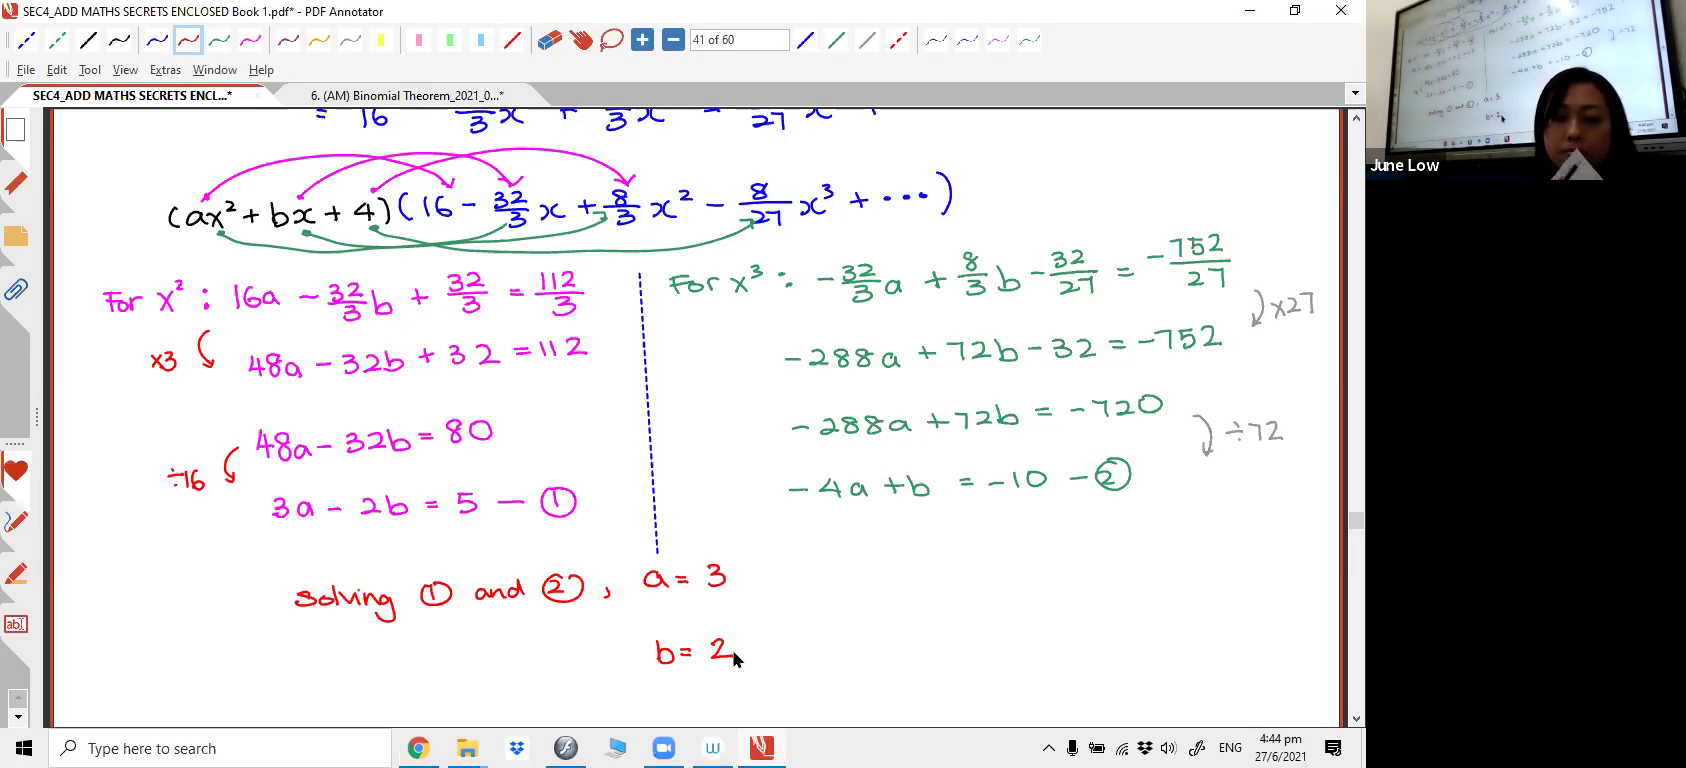Open the Window menu
1686x768 pixels.
(214, 70)
